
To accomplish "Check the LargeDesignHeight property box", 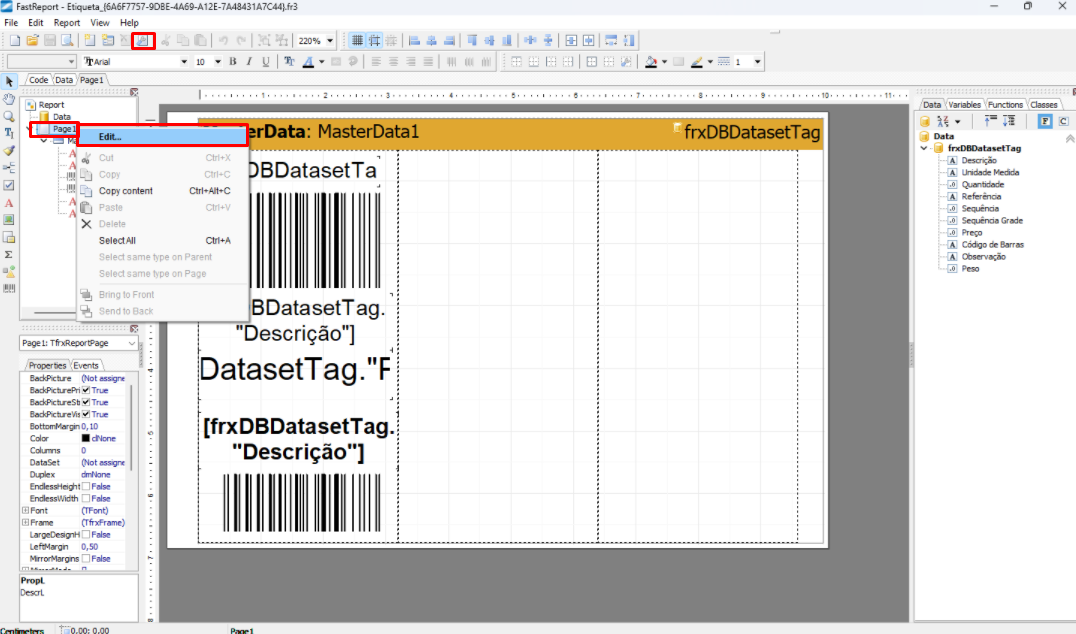I will pos(86,534).
